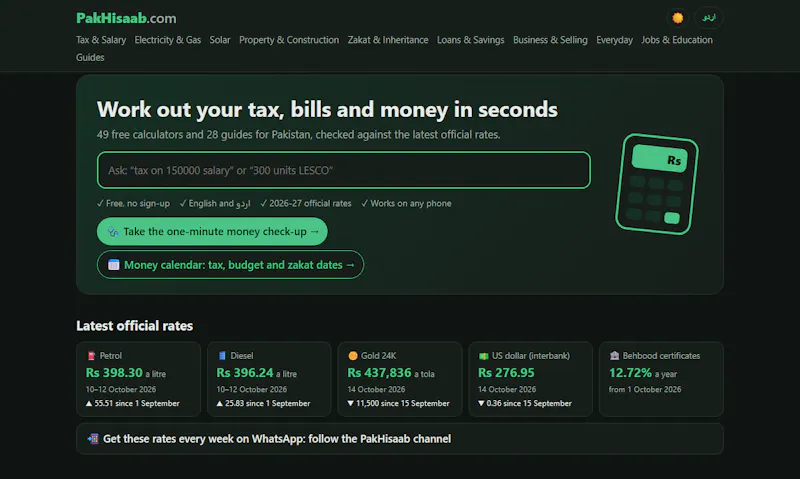Open Business & Selling menu
This screenshot has width=800, height=479.
pos(550,40)
